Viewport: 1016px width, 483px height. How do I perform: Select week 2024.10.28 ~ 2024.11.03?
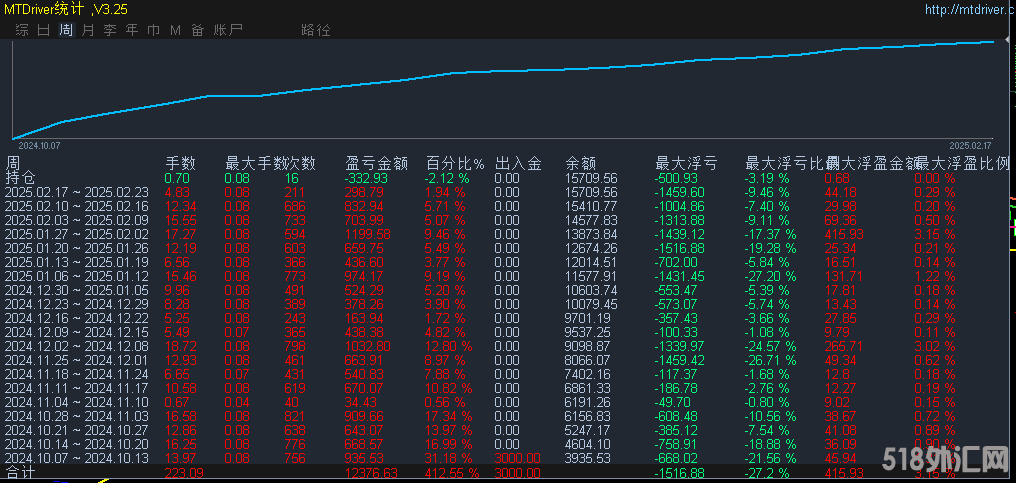click(x=76, y=416)
